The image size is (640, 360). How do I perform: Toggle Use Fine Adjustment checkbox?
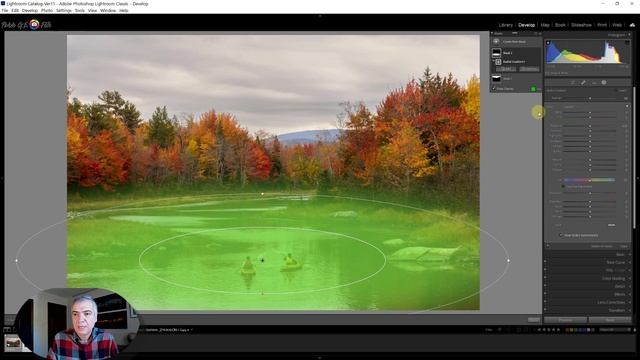click(x=563, y=187)
